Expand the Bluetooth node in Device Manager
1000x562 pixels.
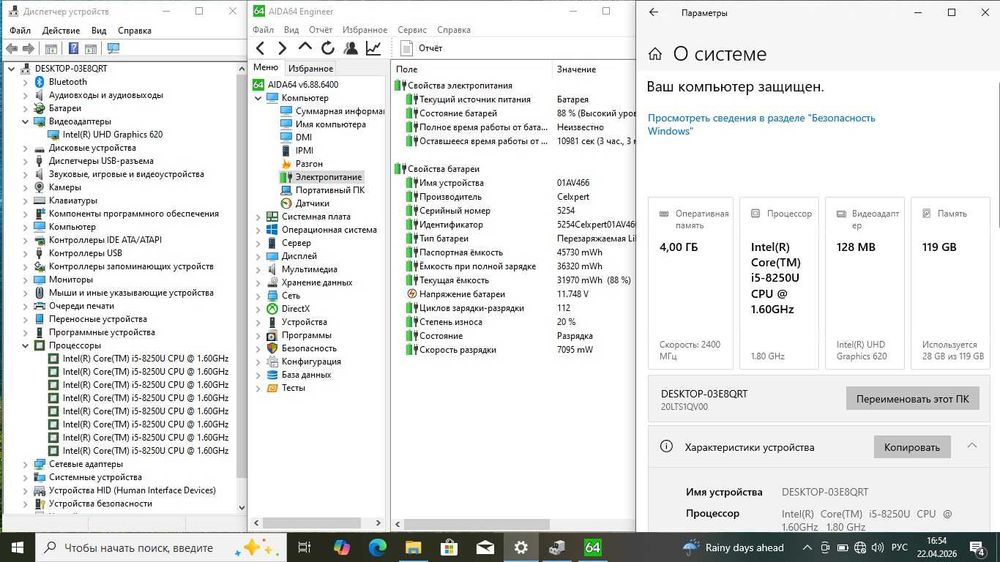25,82
